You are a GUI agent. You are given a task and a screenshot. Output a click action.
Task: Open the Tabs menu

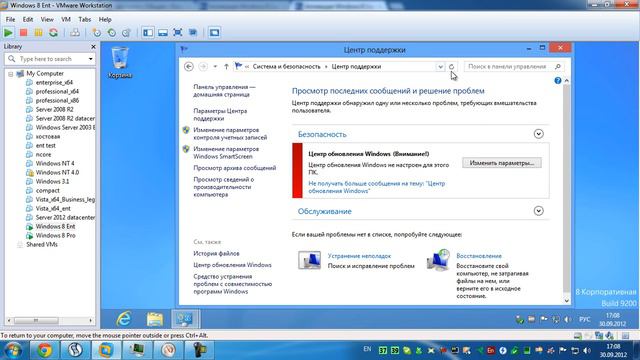coord(84,19)
